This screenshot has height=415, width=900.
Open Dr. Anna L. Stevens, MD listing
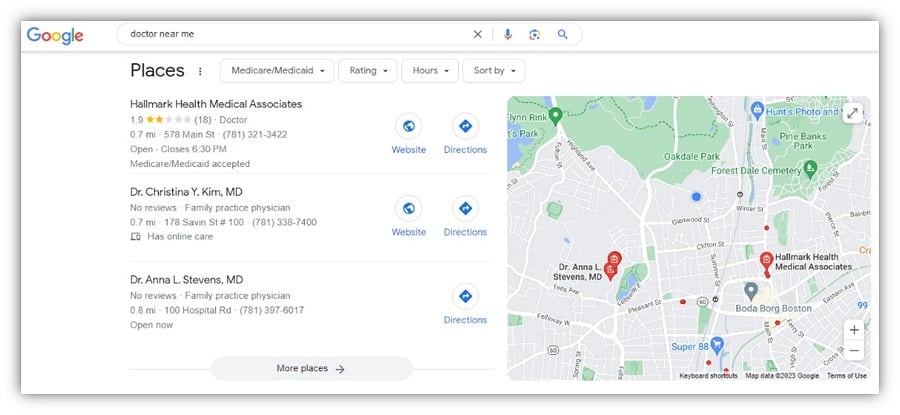click(187, 280)
